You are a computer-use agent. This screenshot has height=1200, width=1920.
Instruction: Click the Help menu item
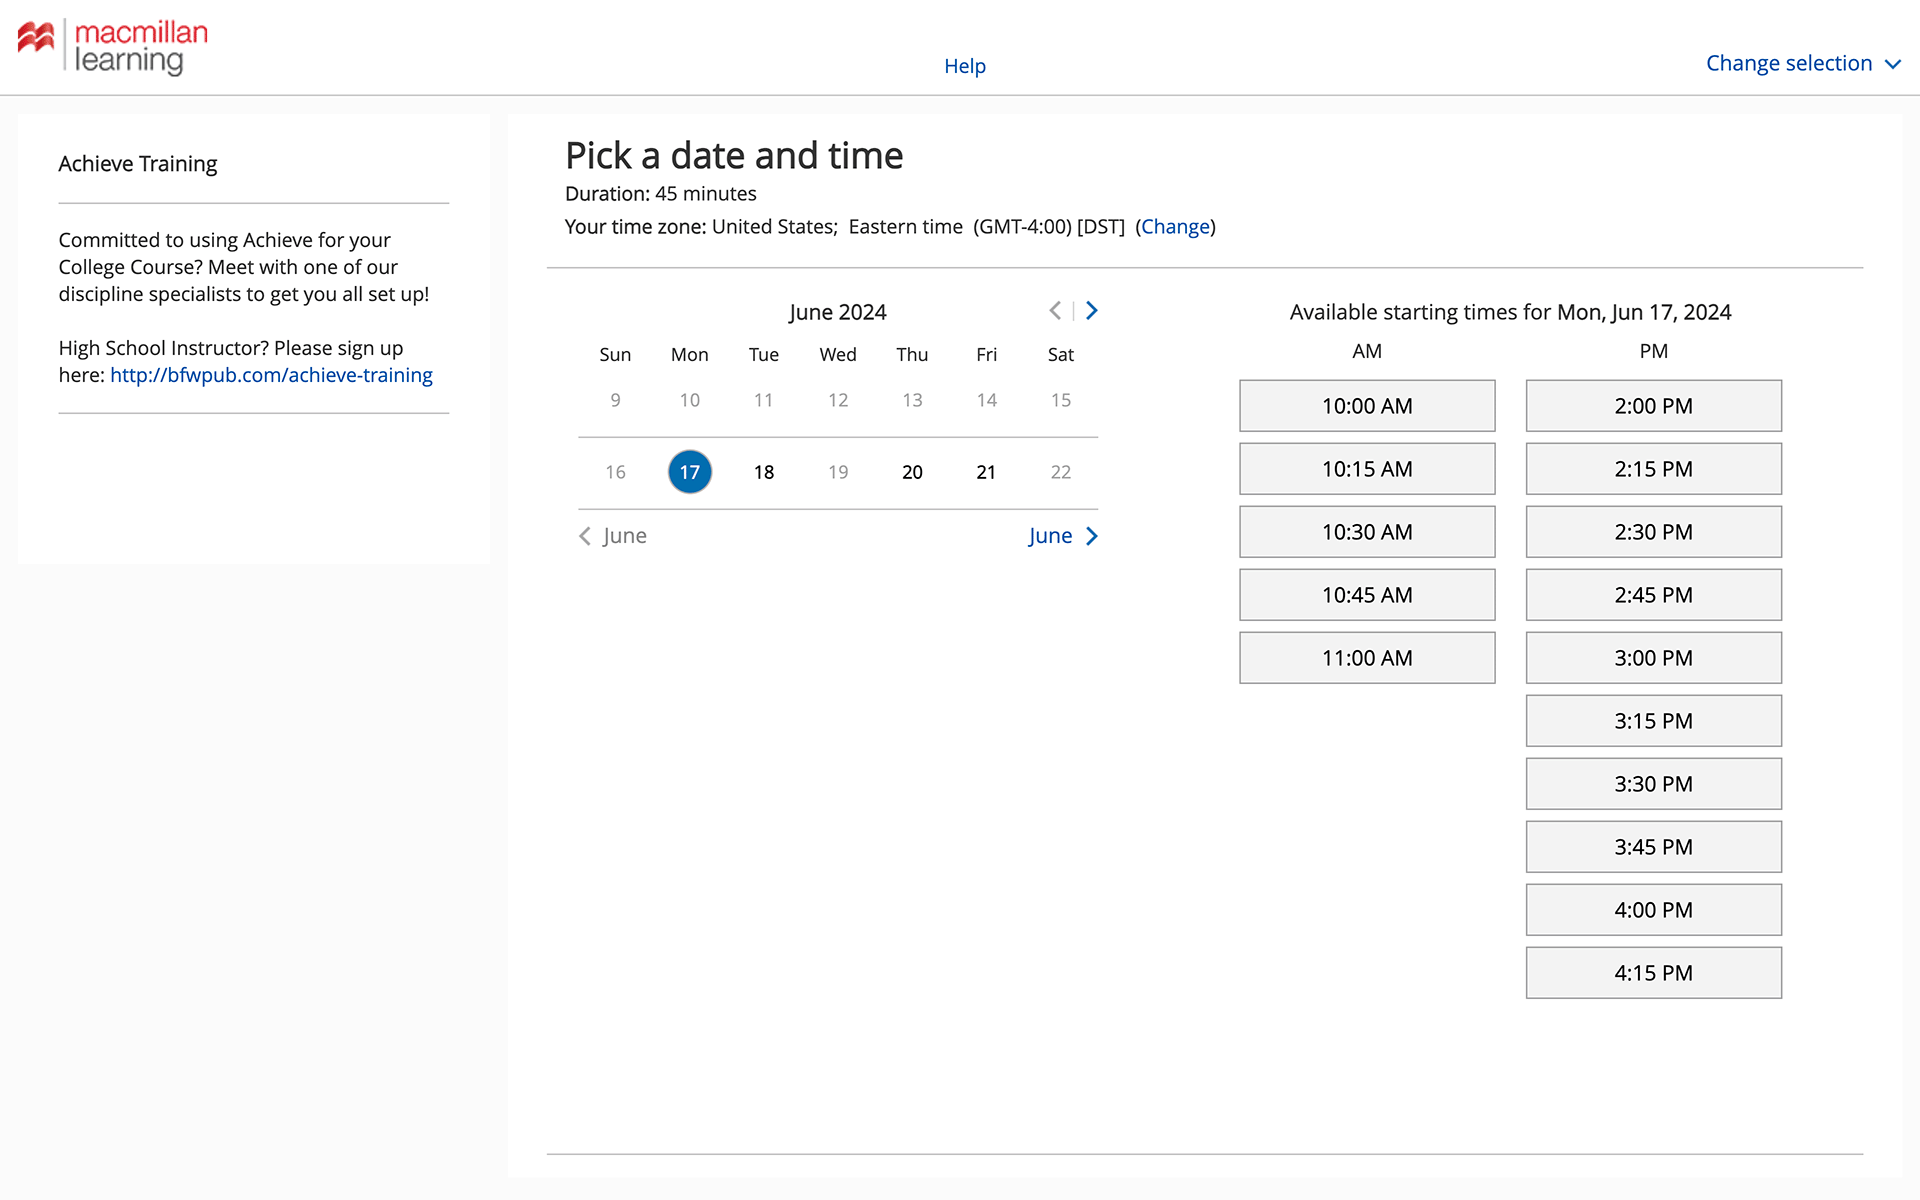[963, 65]
